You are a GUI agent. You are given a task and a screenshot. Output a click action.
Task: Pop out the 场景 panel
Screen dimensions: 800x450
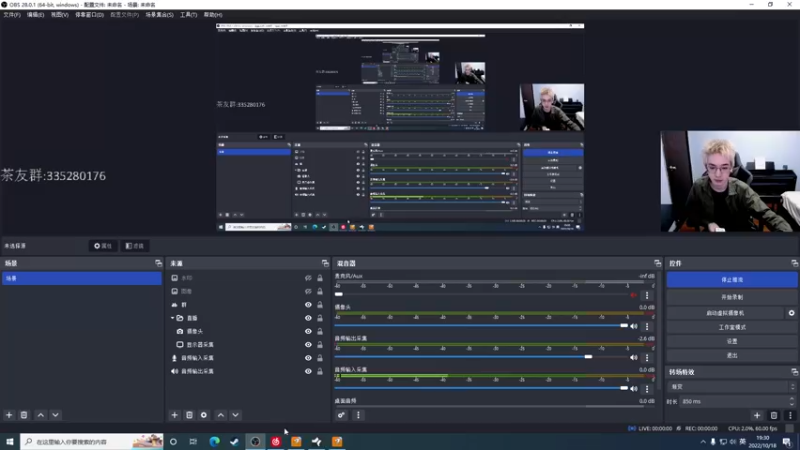point(158,263)
